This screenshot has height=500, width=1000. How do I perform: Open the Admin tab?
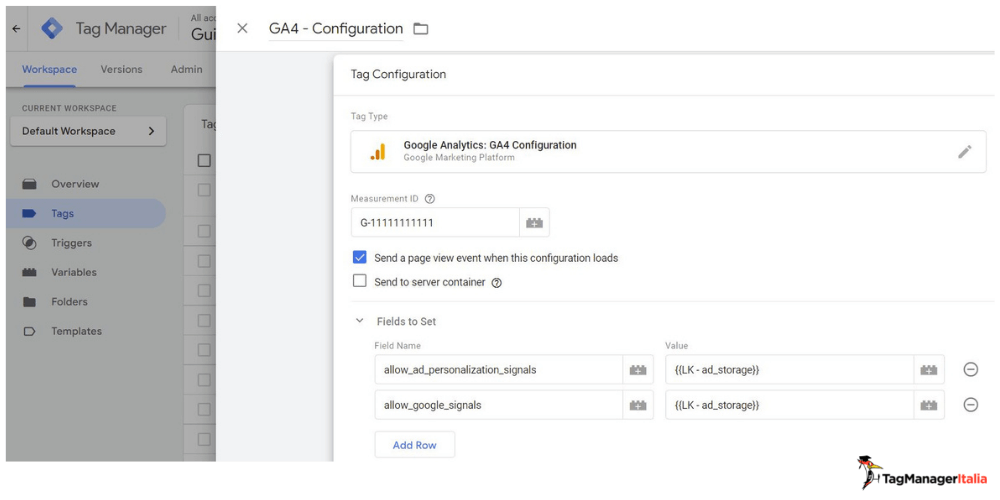coord(186,70)
